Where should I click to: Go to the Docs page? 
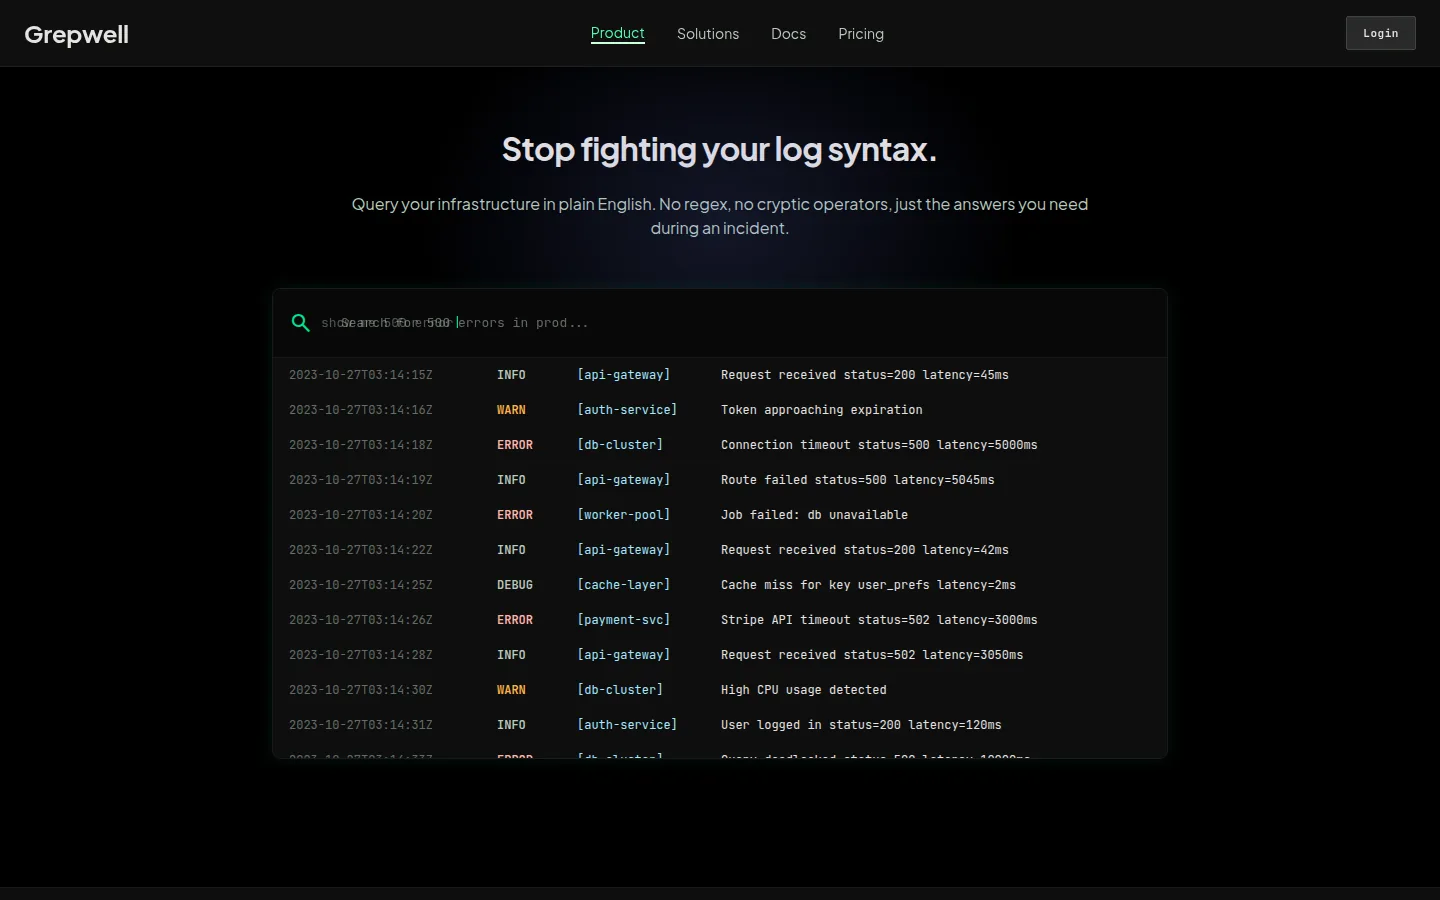point(788,34)
